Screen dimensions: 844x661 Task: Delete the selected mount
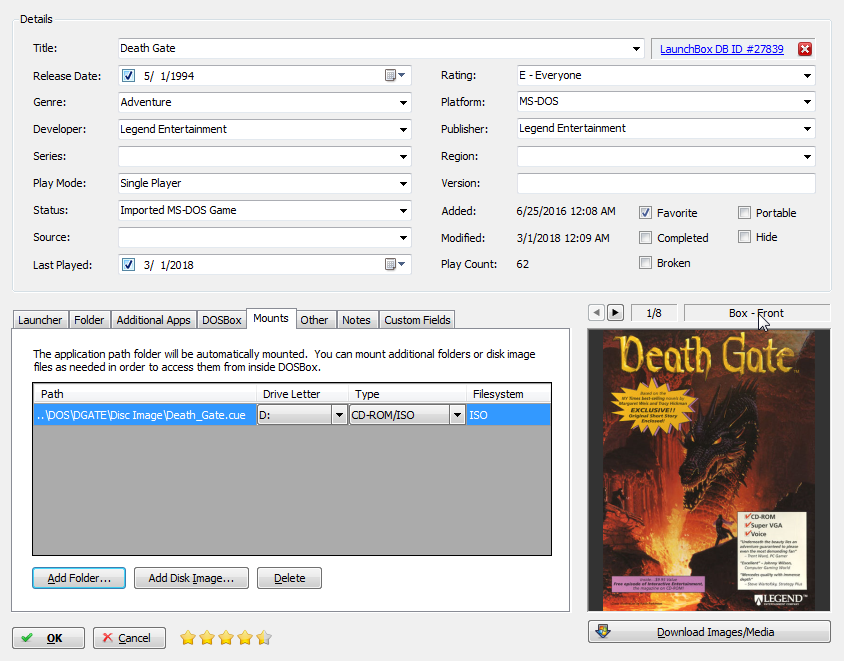tap(290, 578)
